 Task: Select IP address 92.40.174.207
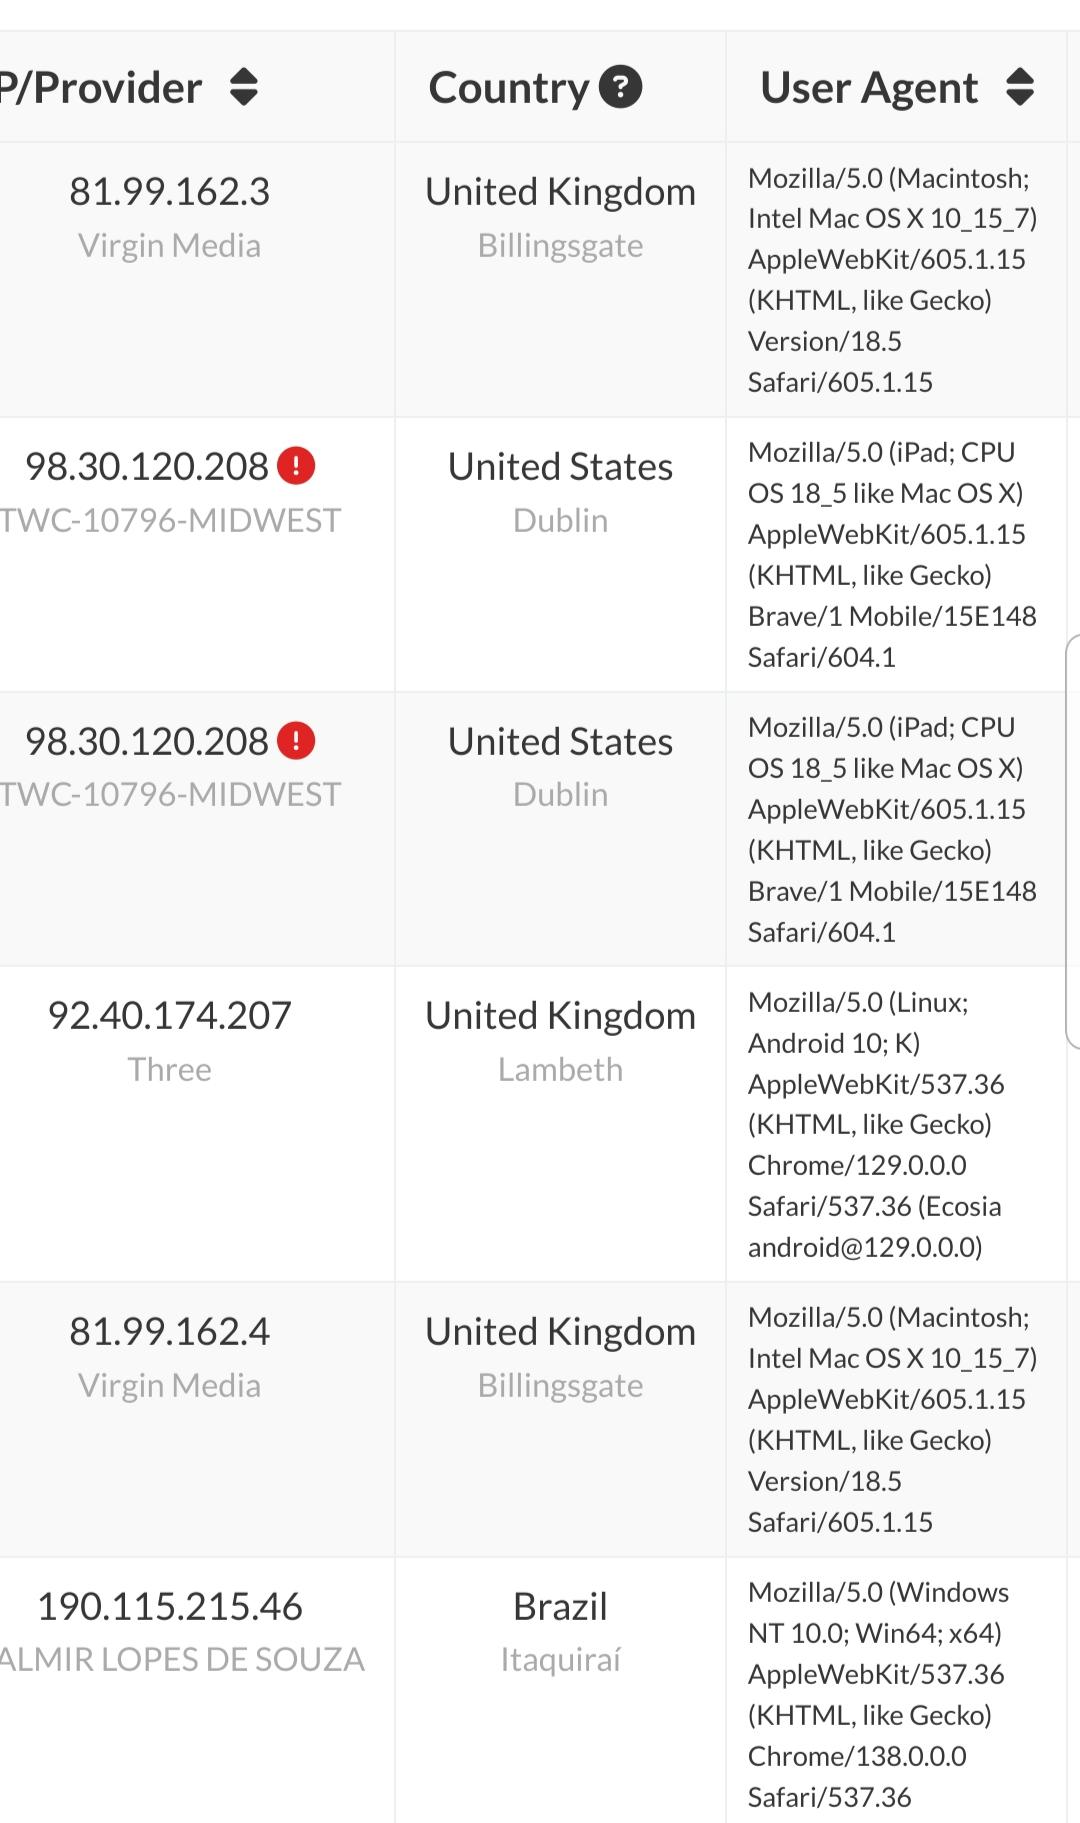point(169,1015)
